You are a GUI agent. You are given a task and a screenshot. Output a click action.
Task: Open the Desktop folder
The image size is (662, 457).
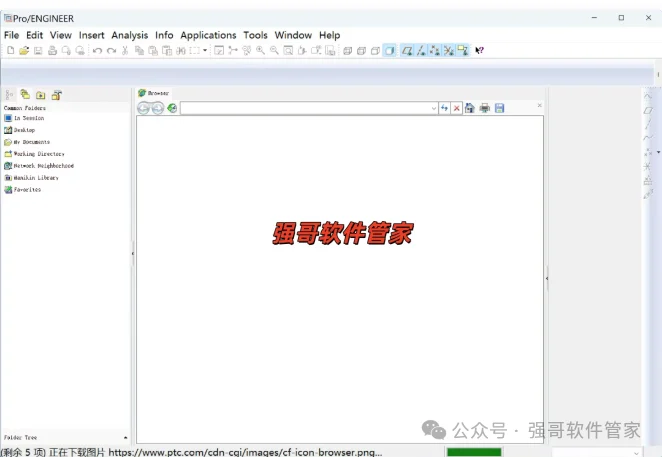[20, 130]
